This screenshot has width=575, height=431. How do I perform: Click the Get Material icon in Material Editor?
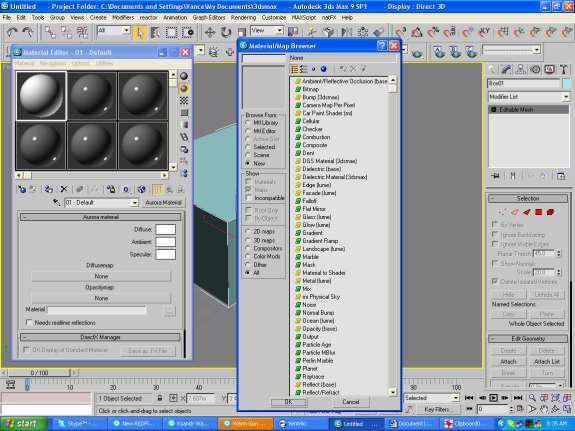22,189
